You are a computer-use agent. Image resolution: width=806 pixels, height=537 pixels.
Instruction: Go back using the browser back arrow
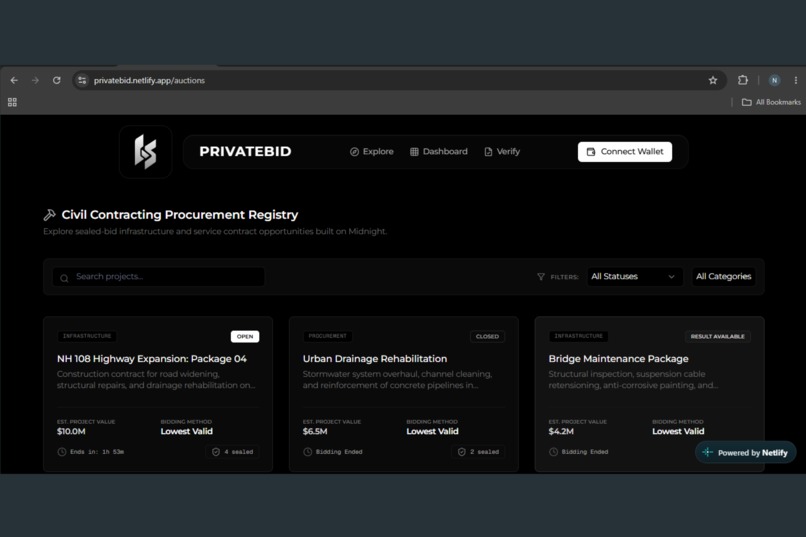coord(14,80)
